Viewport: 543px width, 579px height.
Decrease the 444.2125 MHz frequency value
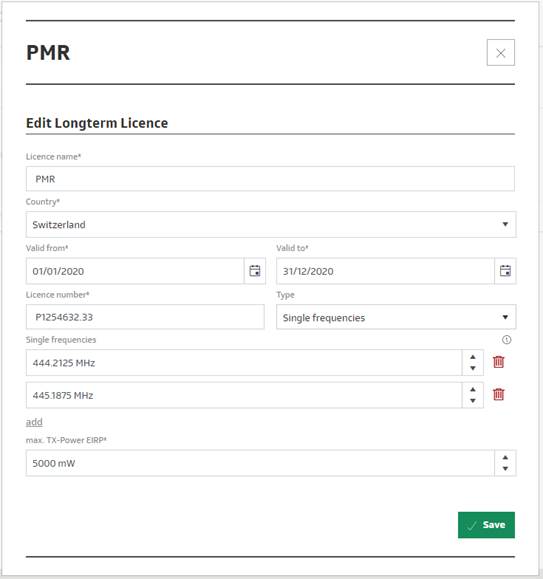pos(472,368)
